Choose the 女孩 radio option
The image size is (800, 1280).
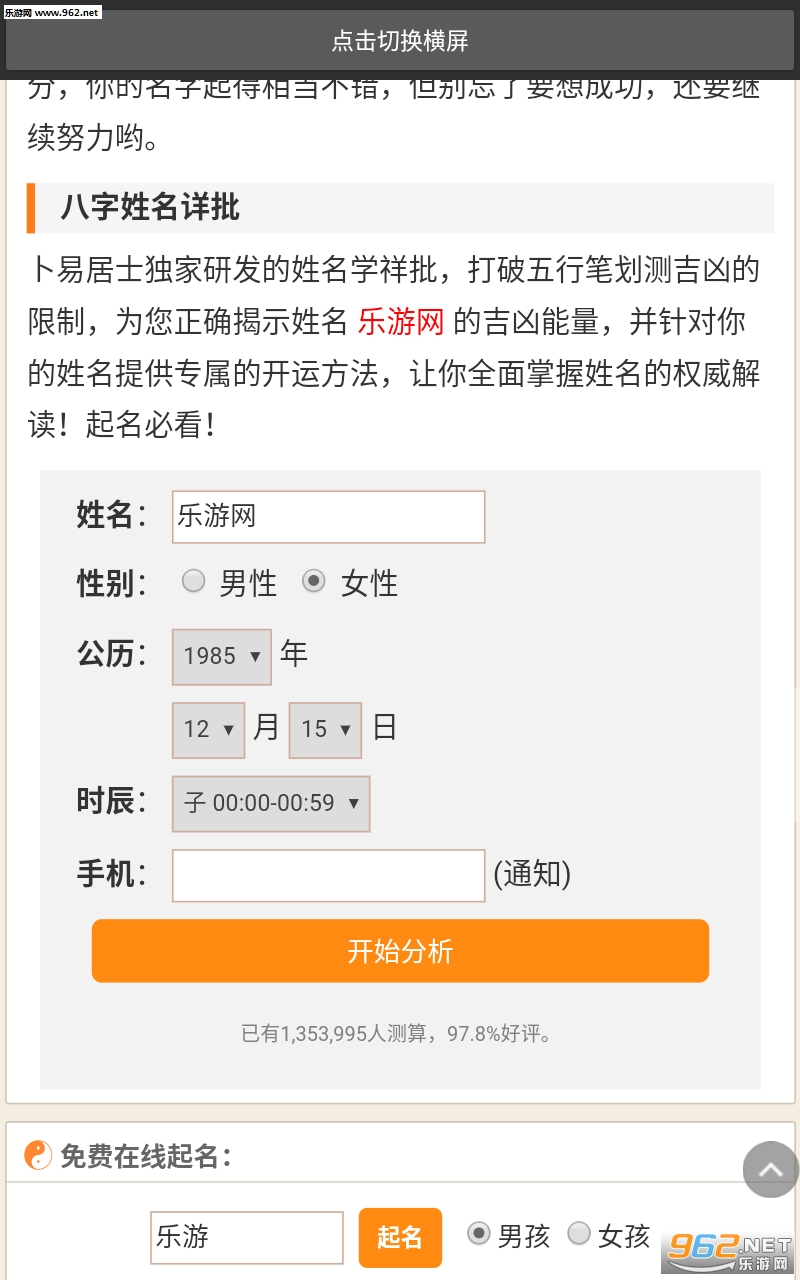tap(579, 1234)
